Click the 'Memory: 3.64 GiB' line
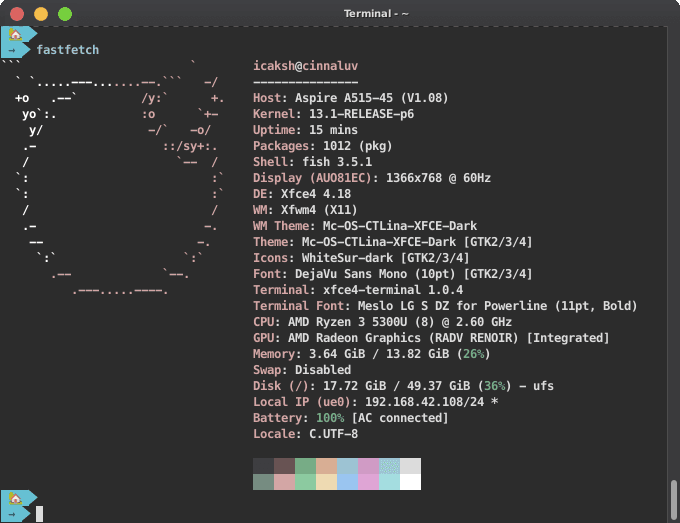 [372, 354]
